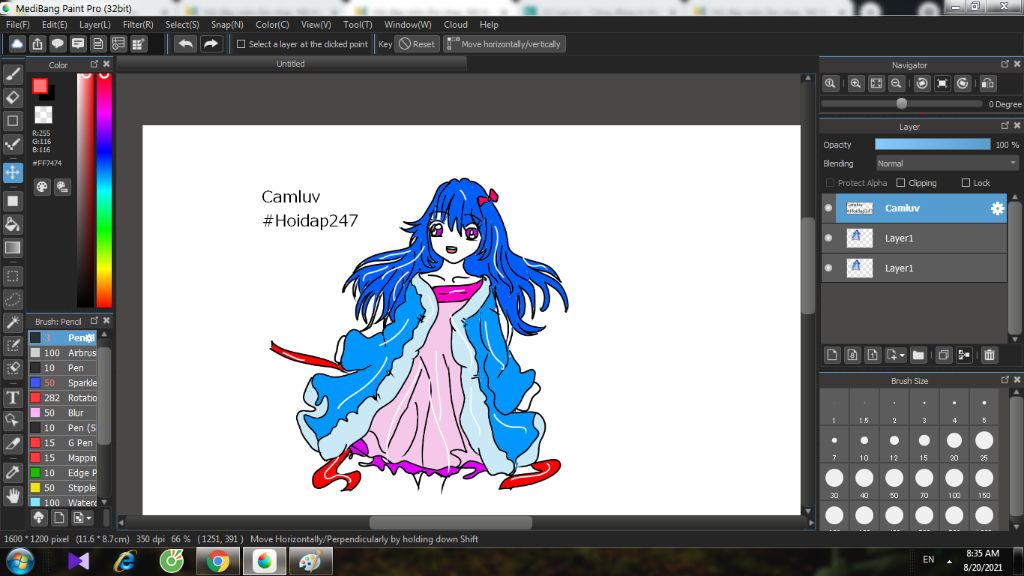The width and height of the screenshot is (1024, 576).
Task: Click the rainbow hue bar
Action: (104, 189)
